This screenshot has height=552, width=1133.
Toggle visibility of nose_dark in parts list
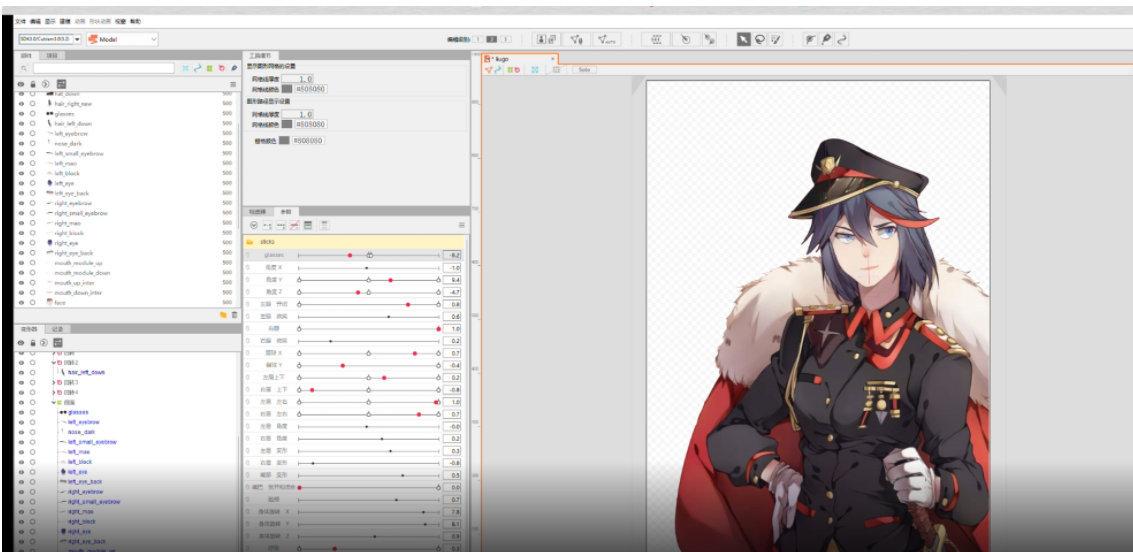pyautogui.click(x=21, y=143)
